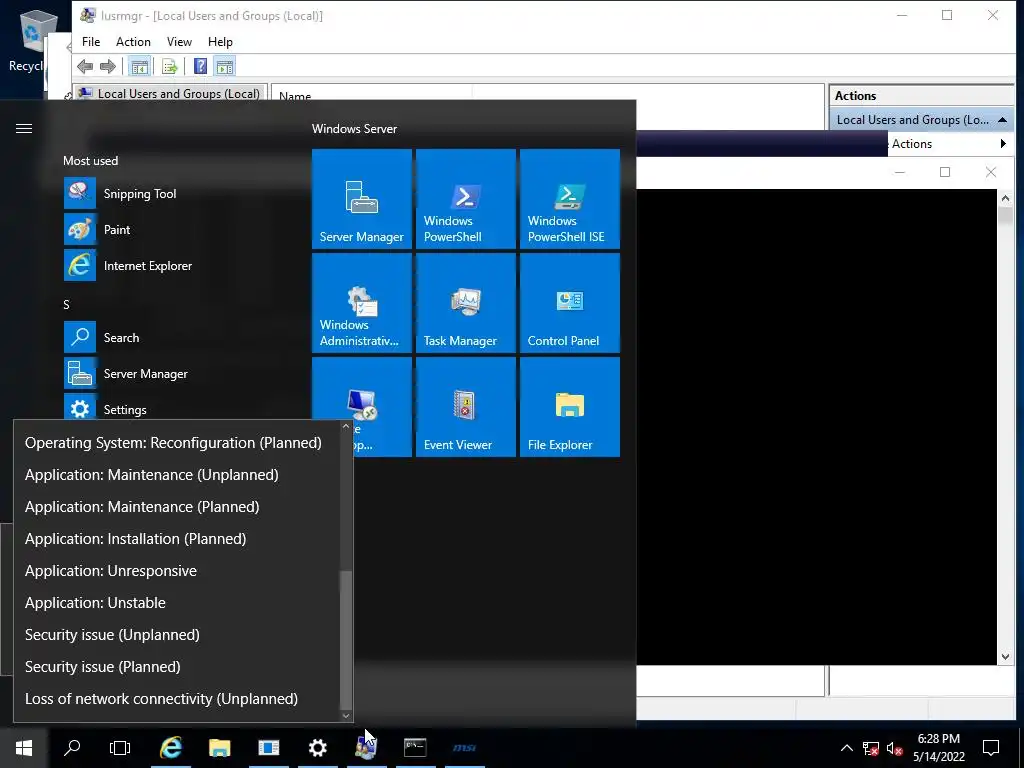
Task: Collapse Local Users and Groups actions section
Action: pos(1002,120)
